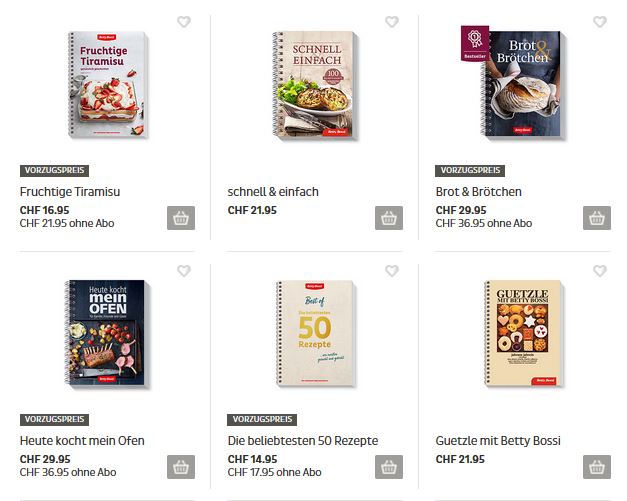This screenshot has width=627, height=501.
Task: Heart the Guetzle mit Betty Bossi book
Action: point(600,271)
